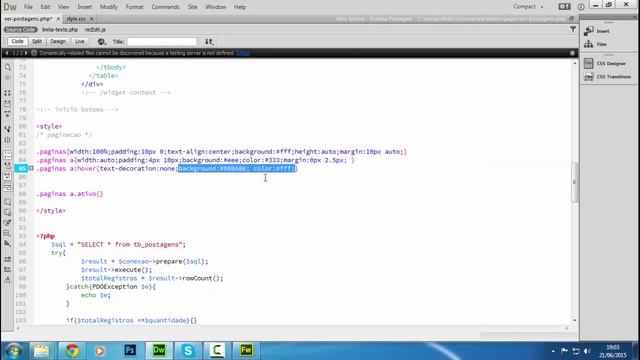640x360 pixels.
Task: Open the Window menu
Action: pos(216,7)
